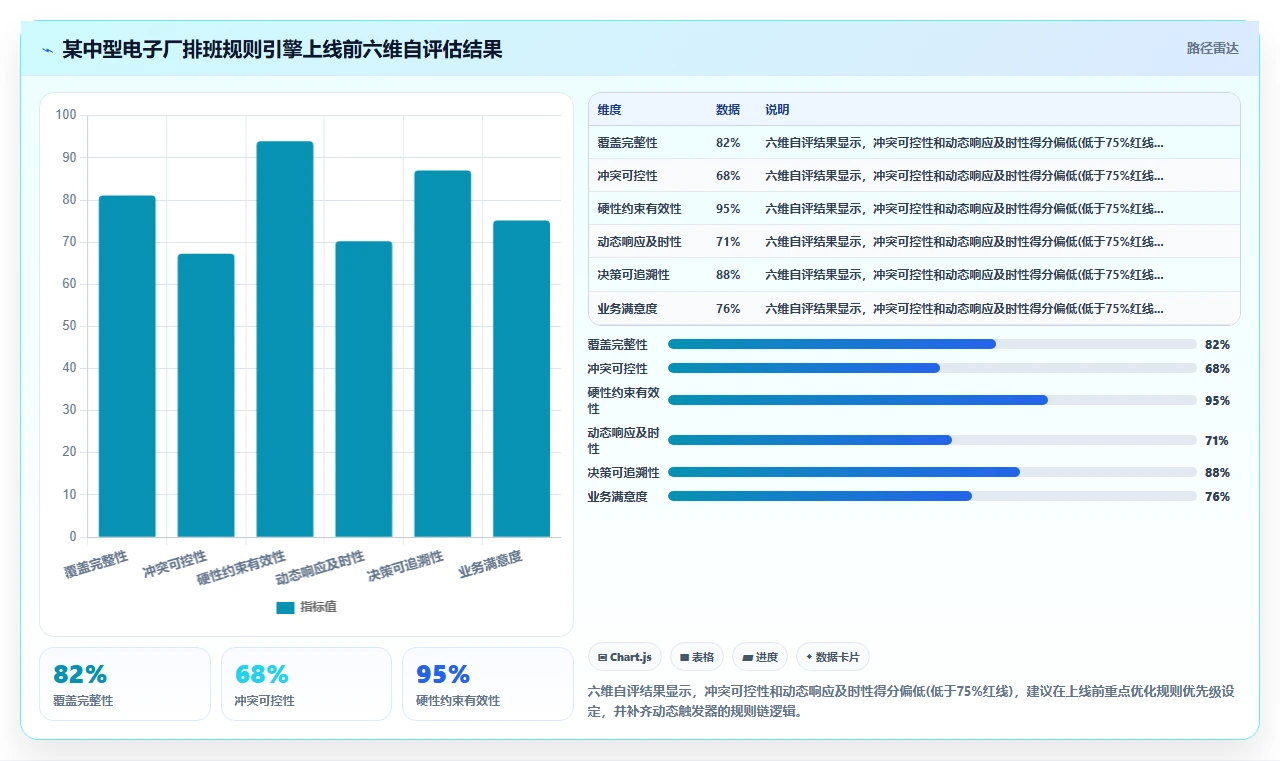Click the 维度 column header

click(x=609, y=110)
